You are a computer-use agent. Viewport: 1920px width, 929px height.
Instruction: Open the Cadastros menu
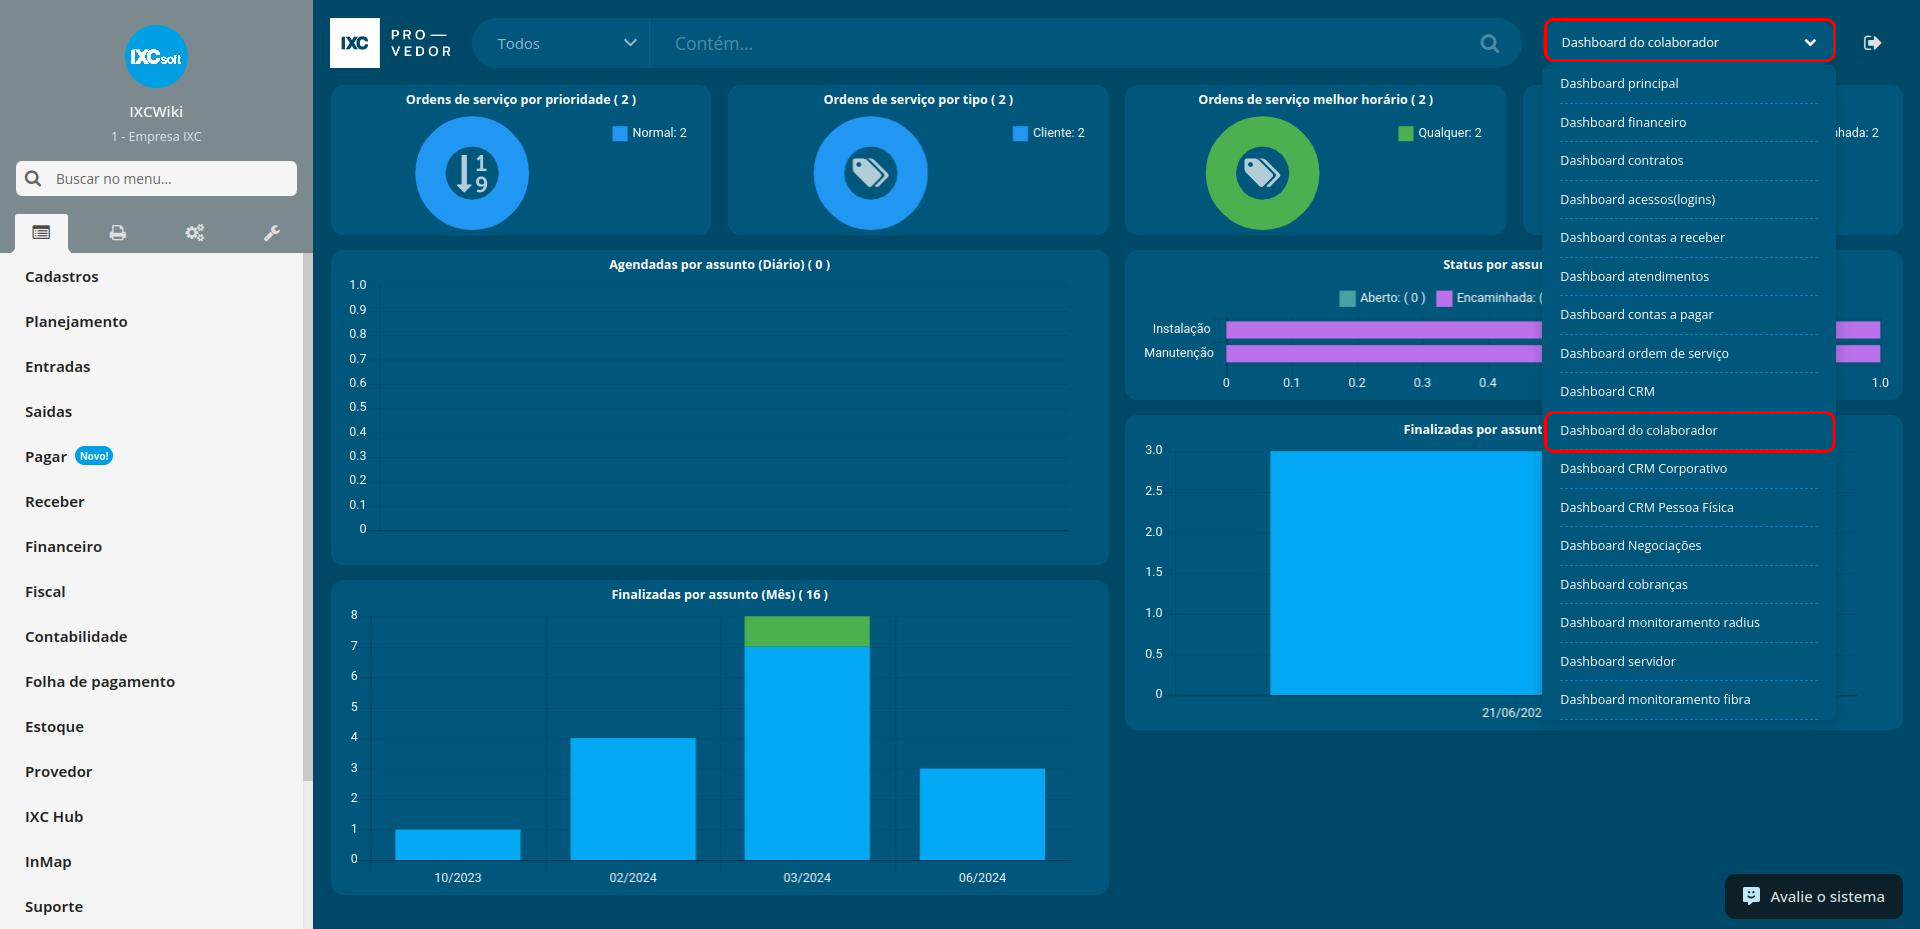(62, 277)
